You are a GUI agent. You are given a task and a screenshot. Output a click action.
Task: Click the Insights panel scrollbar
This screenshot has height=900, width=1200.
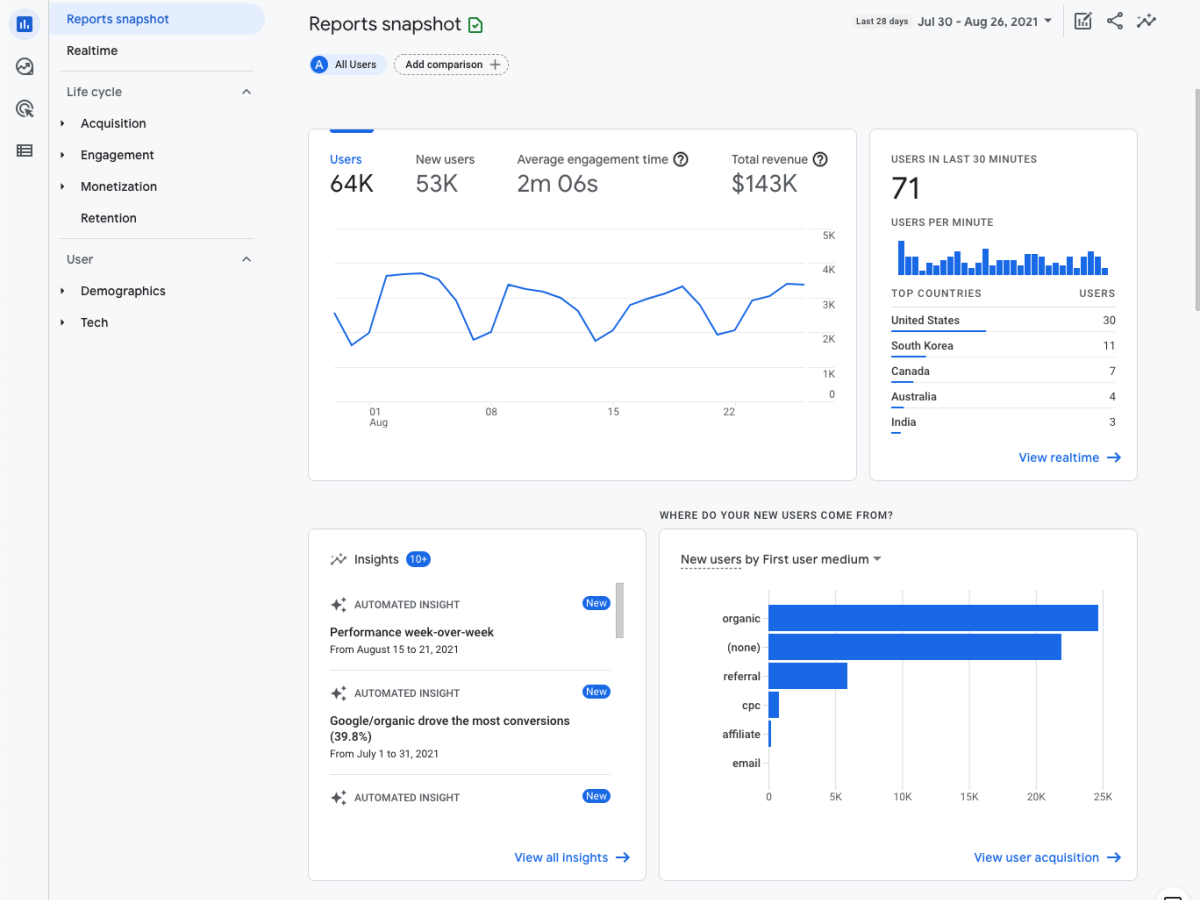click(x=620, y=610)
